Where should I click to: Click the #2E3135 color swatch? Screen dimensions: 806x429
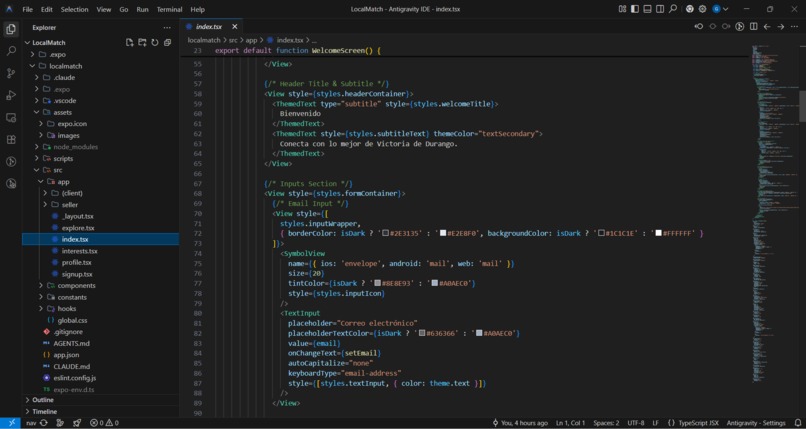[x=386, y=233]
